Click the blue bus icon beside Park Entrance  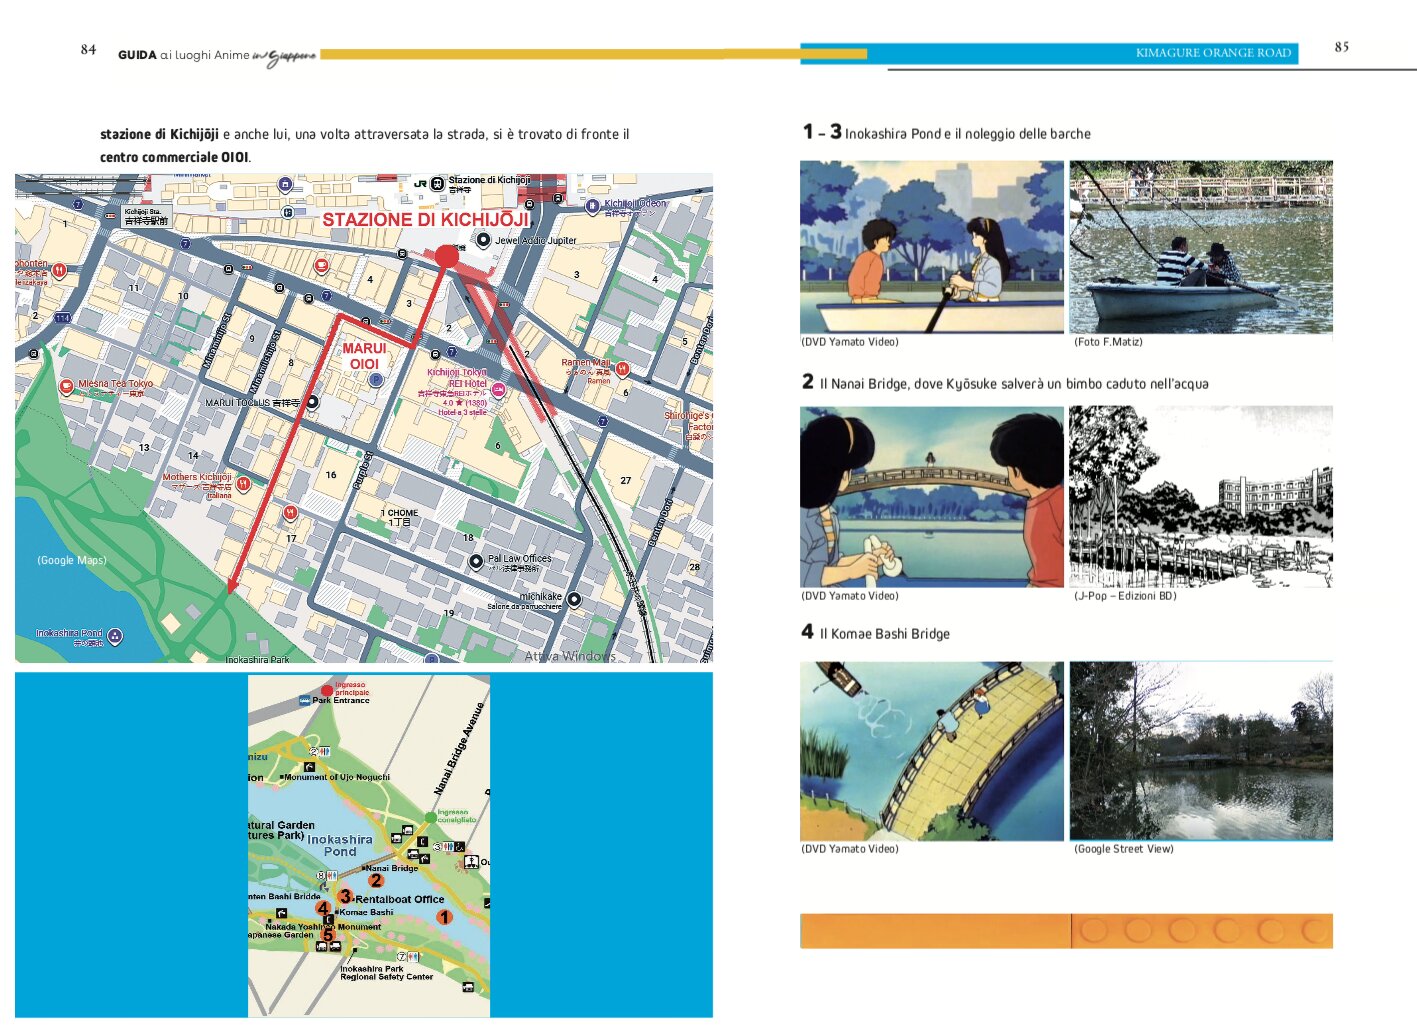pyautogui.click(x=304, y=700)
